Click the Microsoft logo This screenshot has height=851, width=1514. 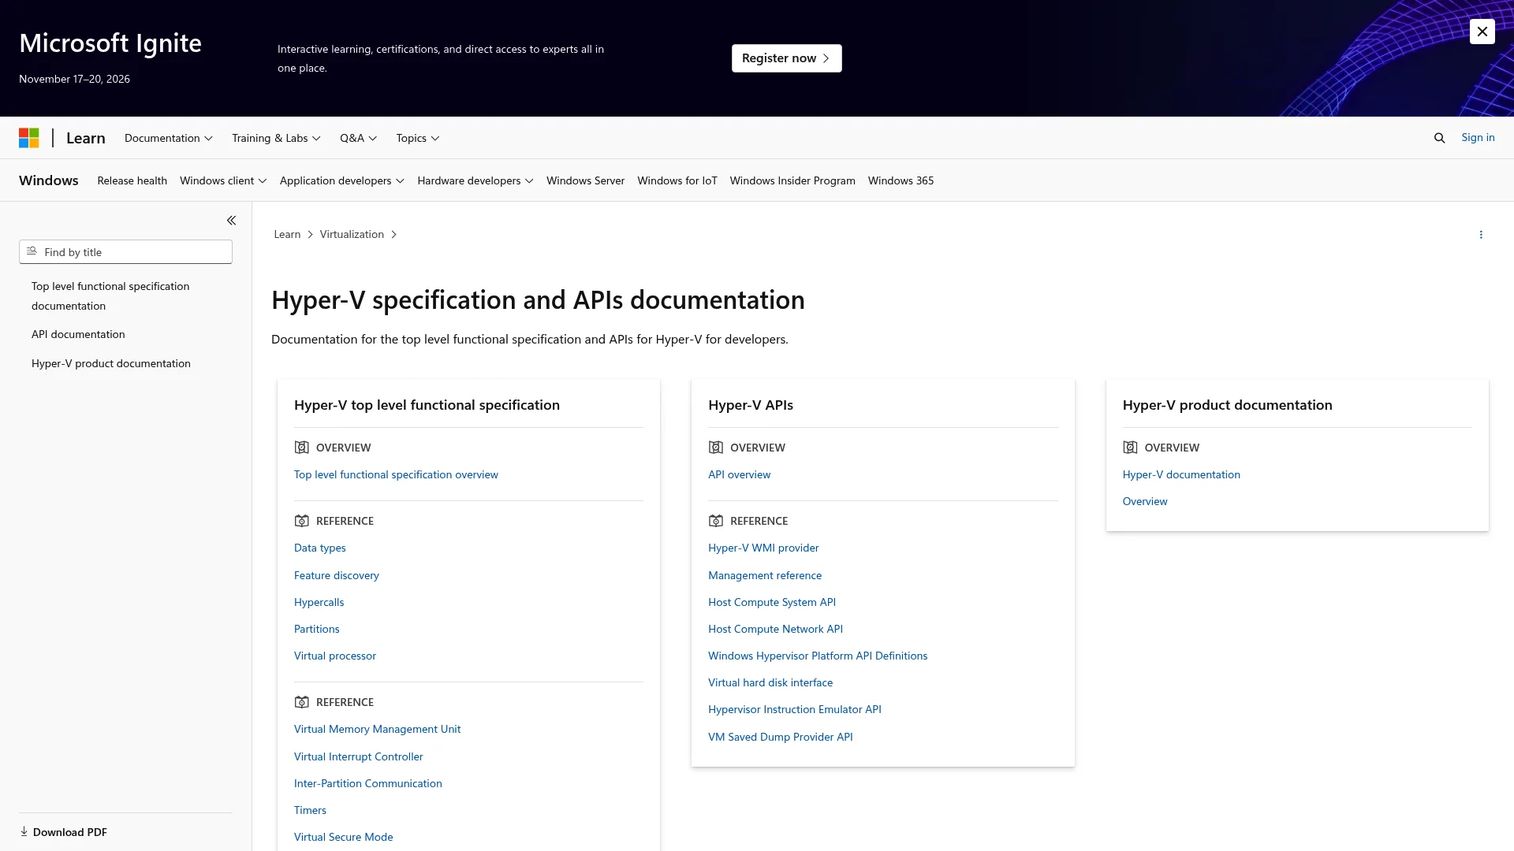[29, 138]
